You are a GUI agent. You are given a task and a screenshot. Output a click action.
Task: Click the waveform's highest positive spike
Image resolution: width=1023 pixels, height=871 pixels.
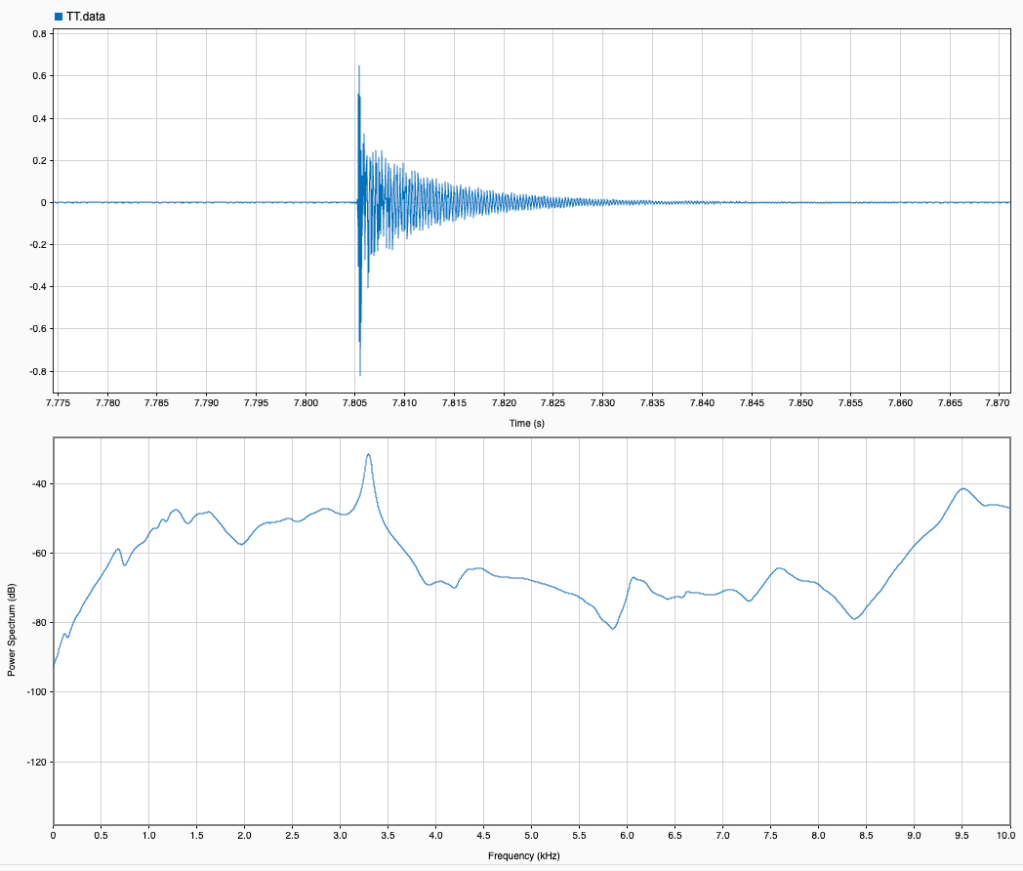pos(358,66)
